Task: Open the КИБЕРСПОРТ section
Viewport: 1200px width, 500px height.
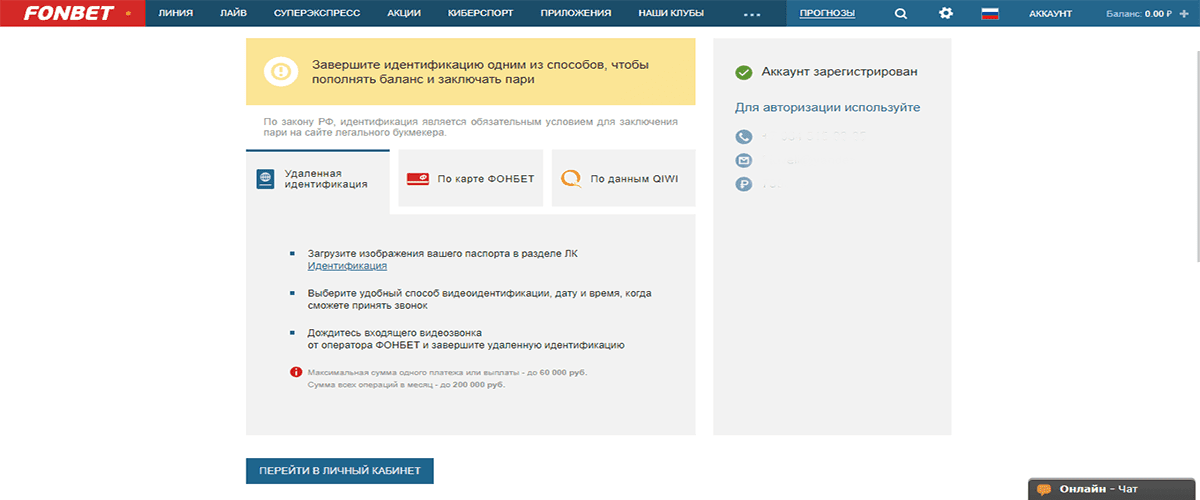Action: pyautogui.click(x=480, y=14)
